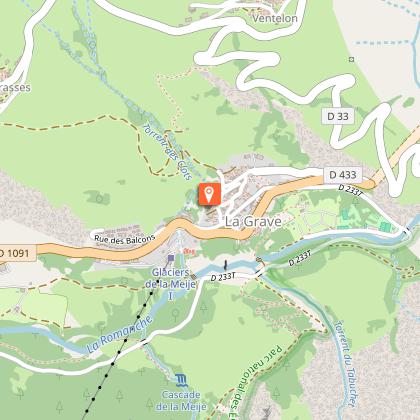The width and height of the screenshot is (420, 420).
Task: Click the Torrent du Tabuchet stream label
Action: coord(345,364)
